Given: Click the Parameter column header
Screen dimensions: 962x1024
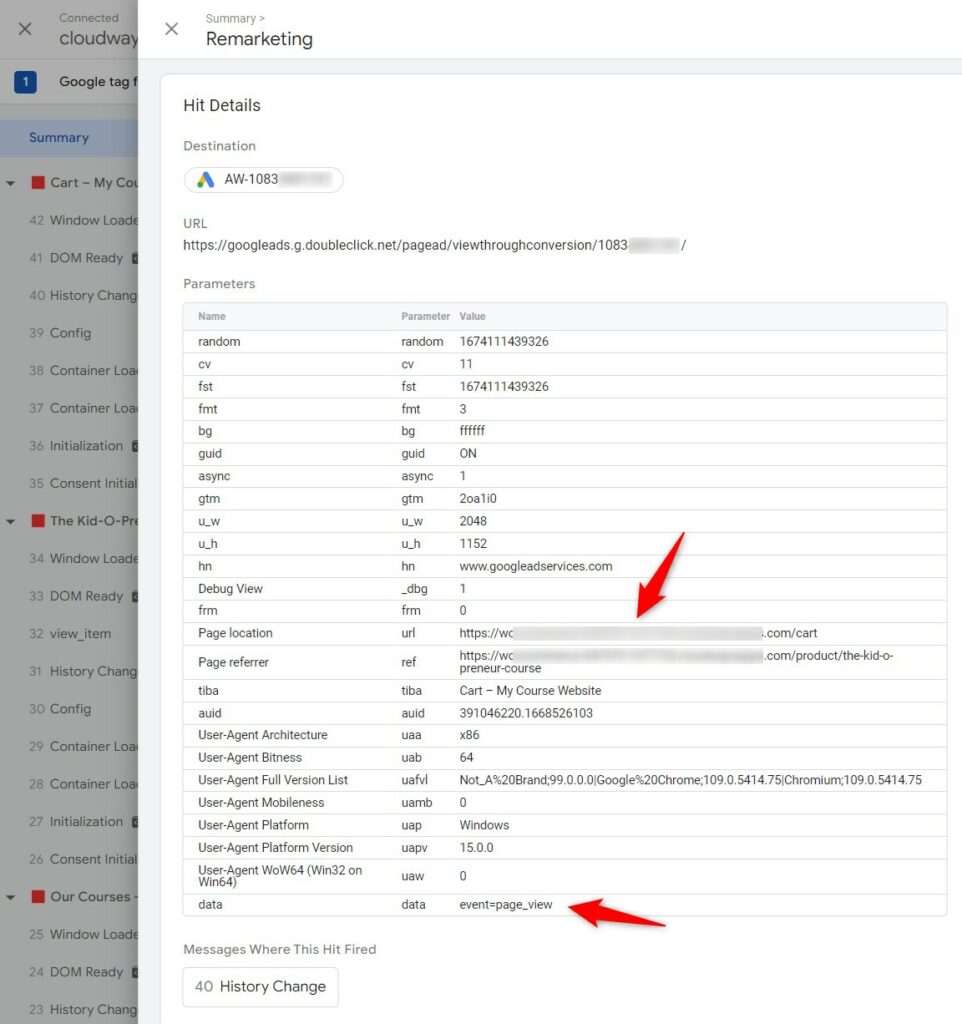Looking at the screenshot, I should pos(425,316).
